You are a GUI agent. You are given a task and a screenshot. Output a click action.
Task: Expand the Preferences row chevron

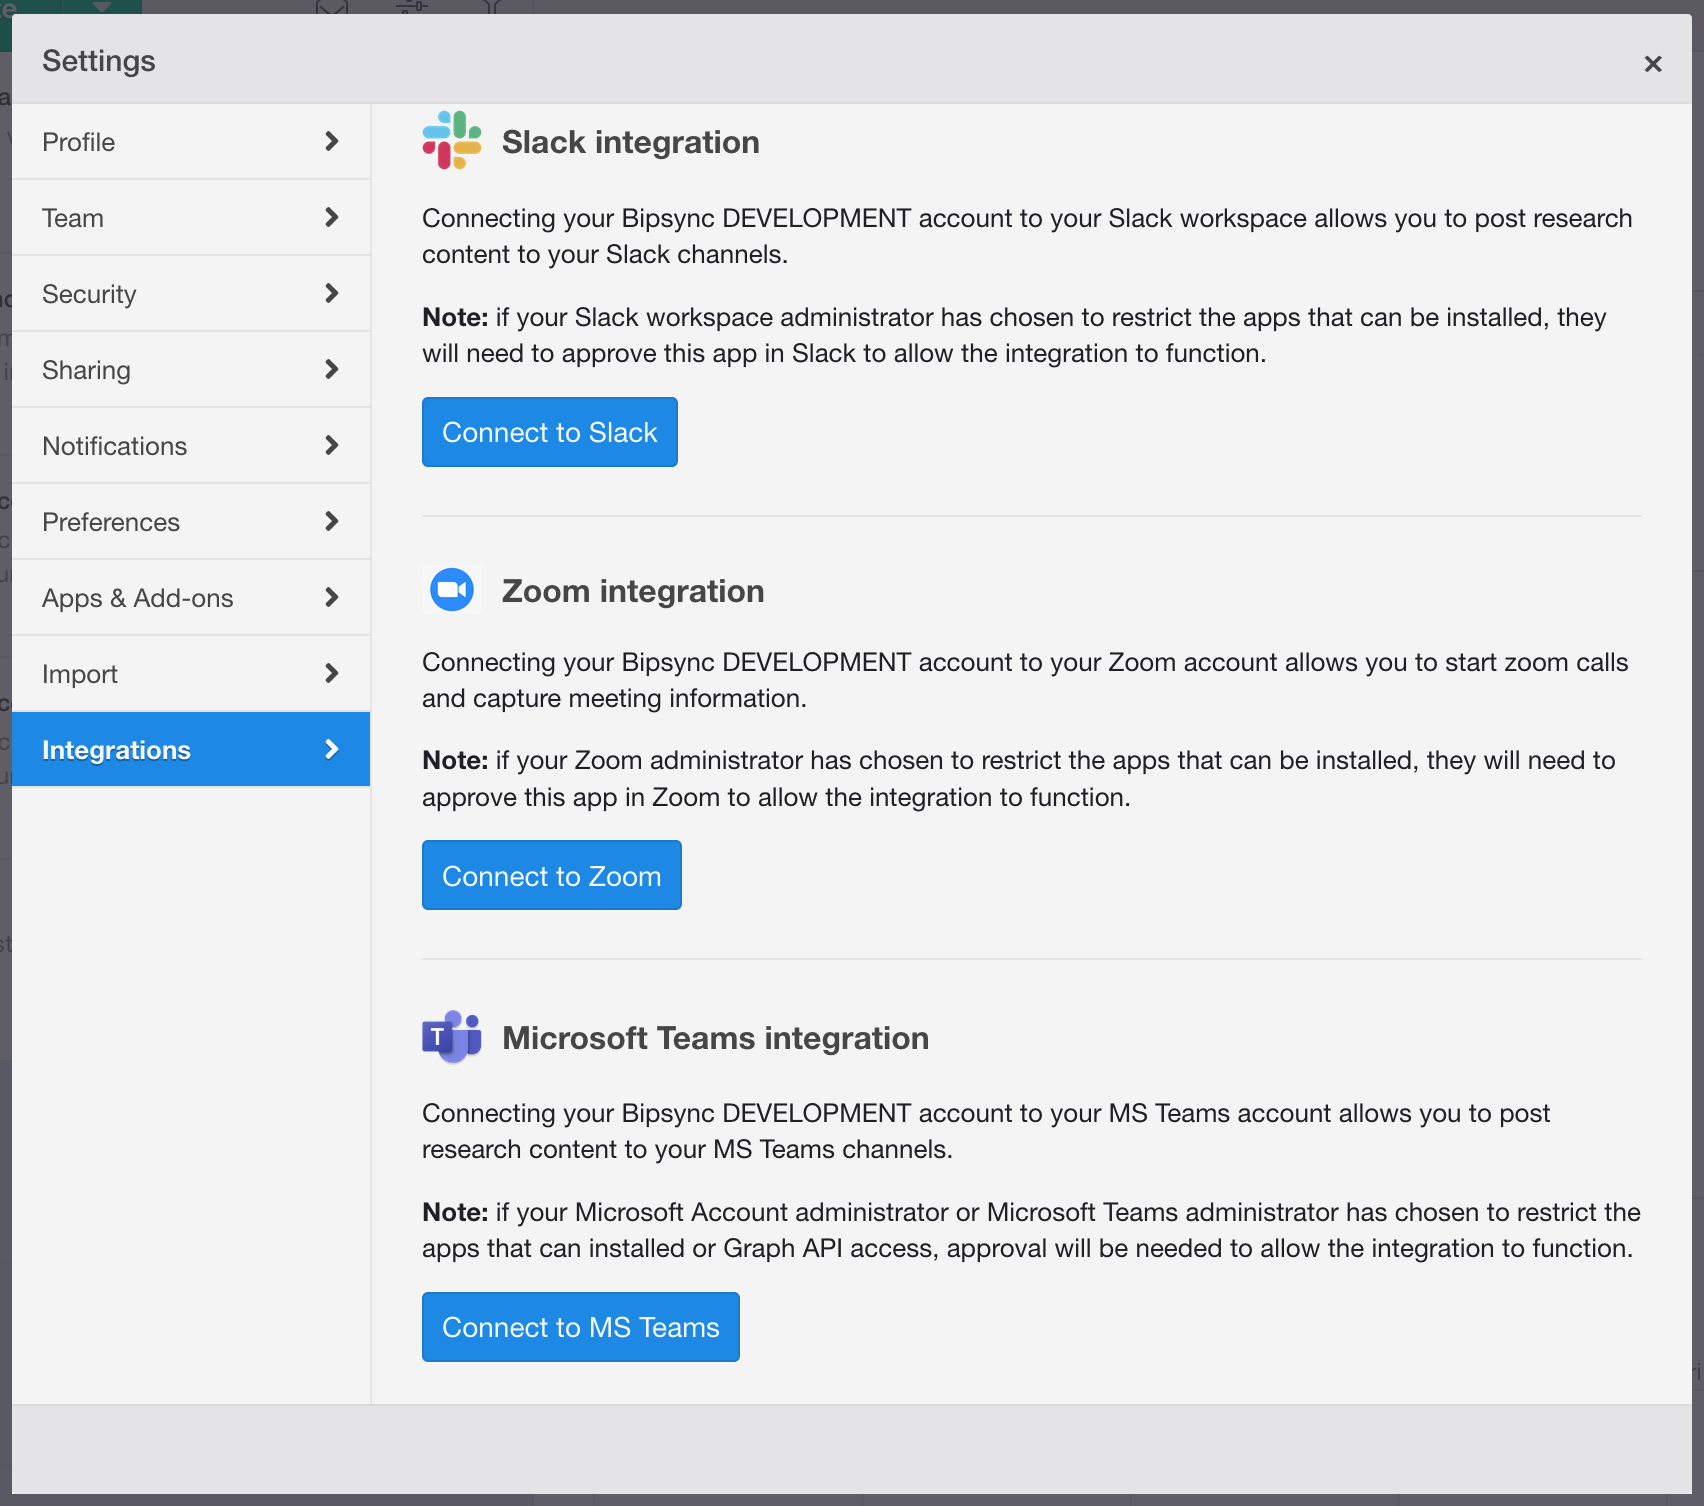point(332,521)
